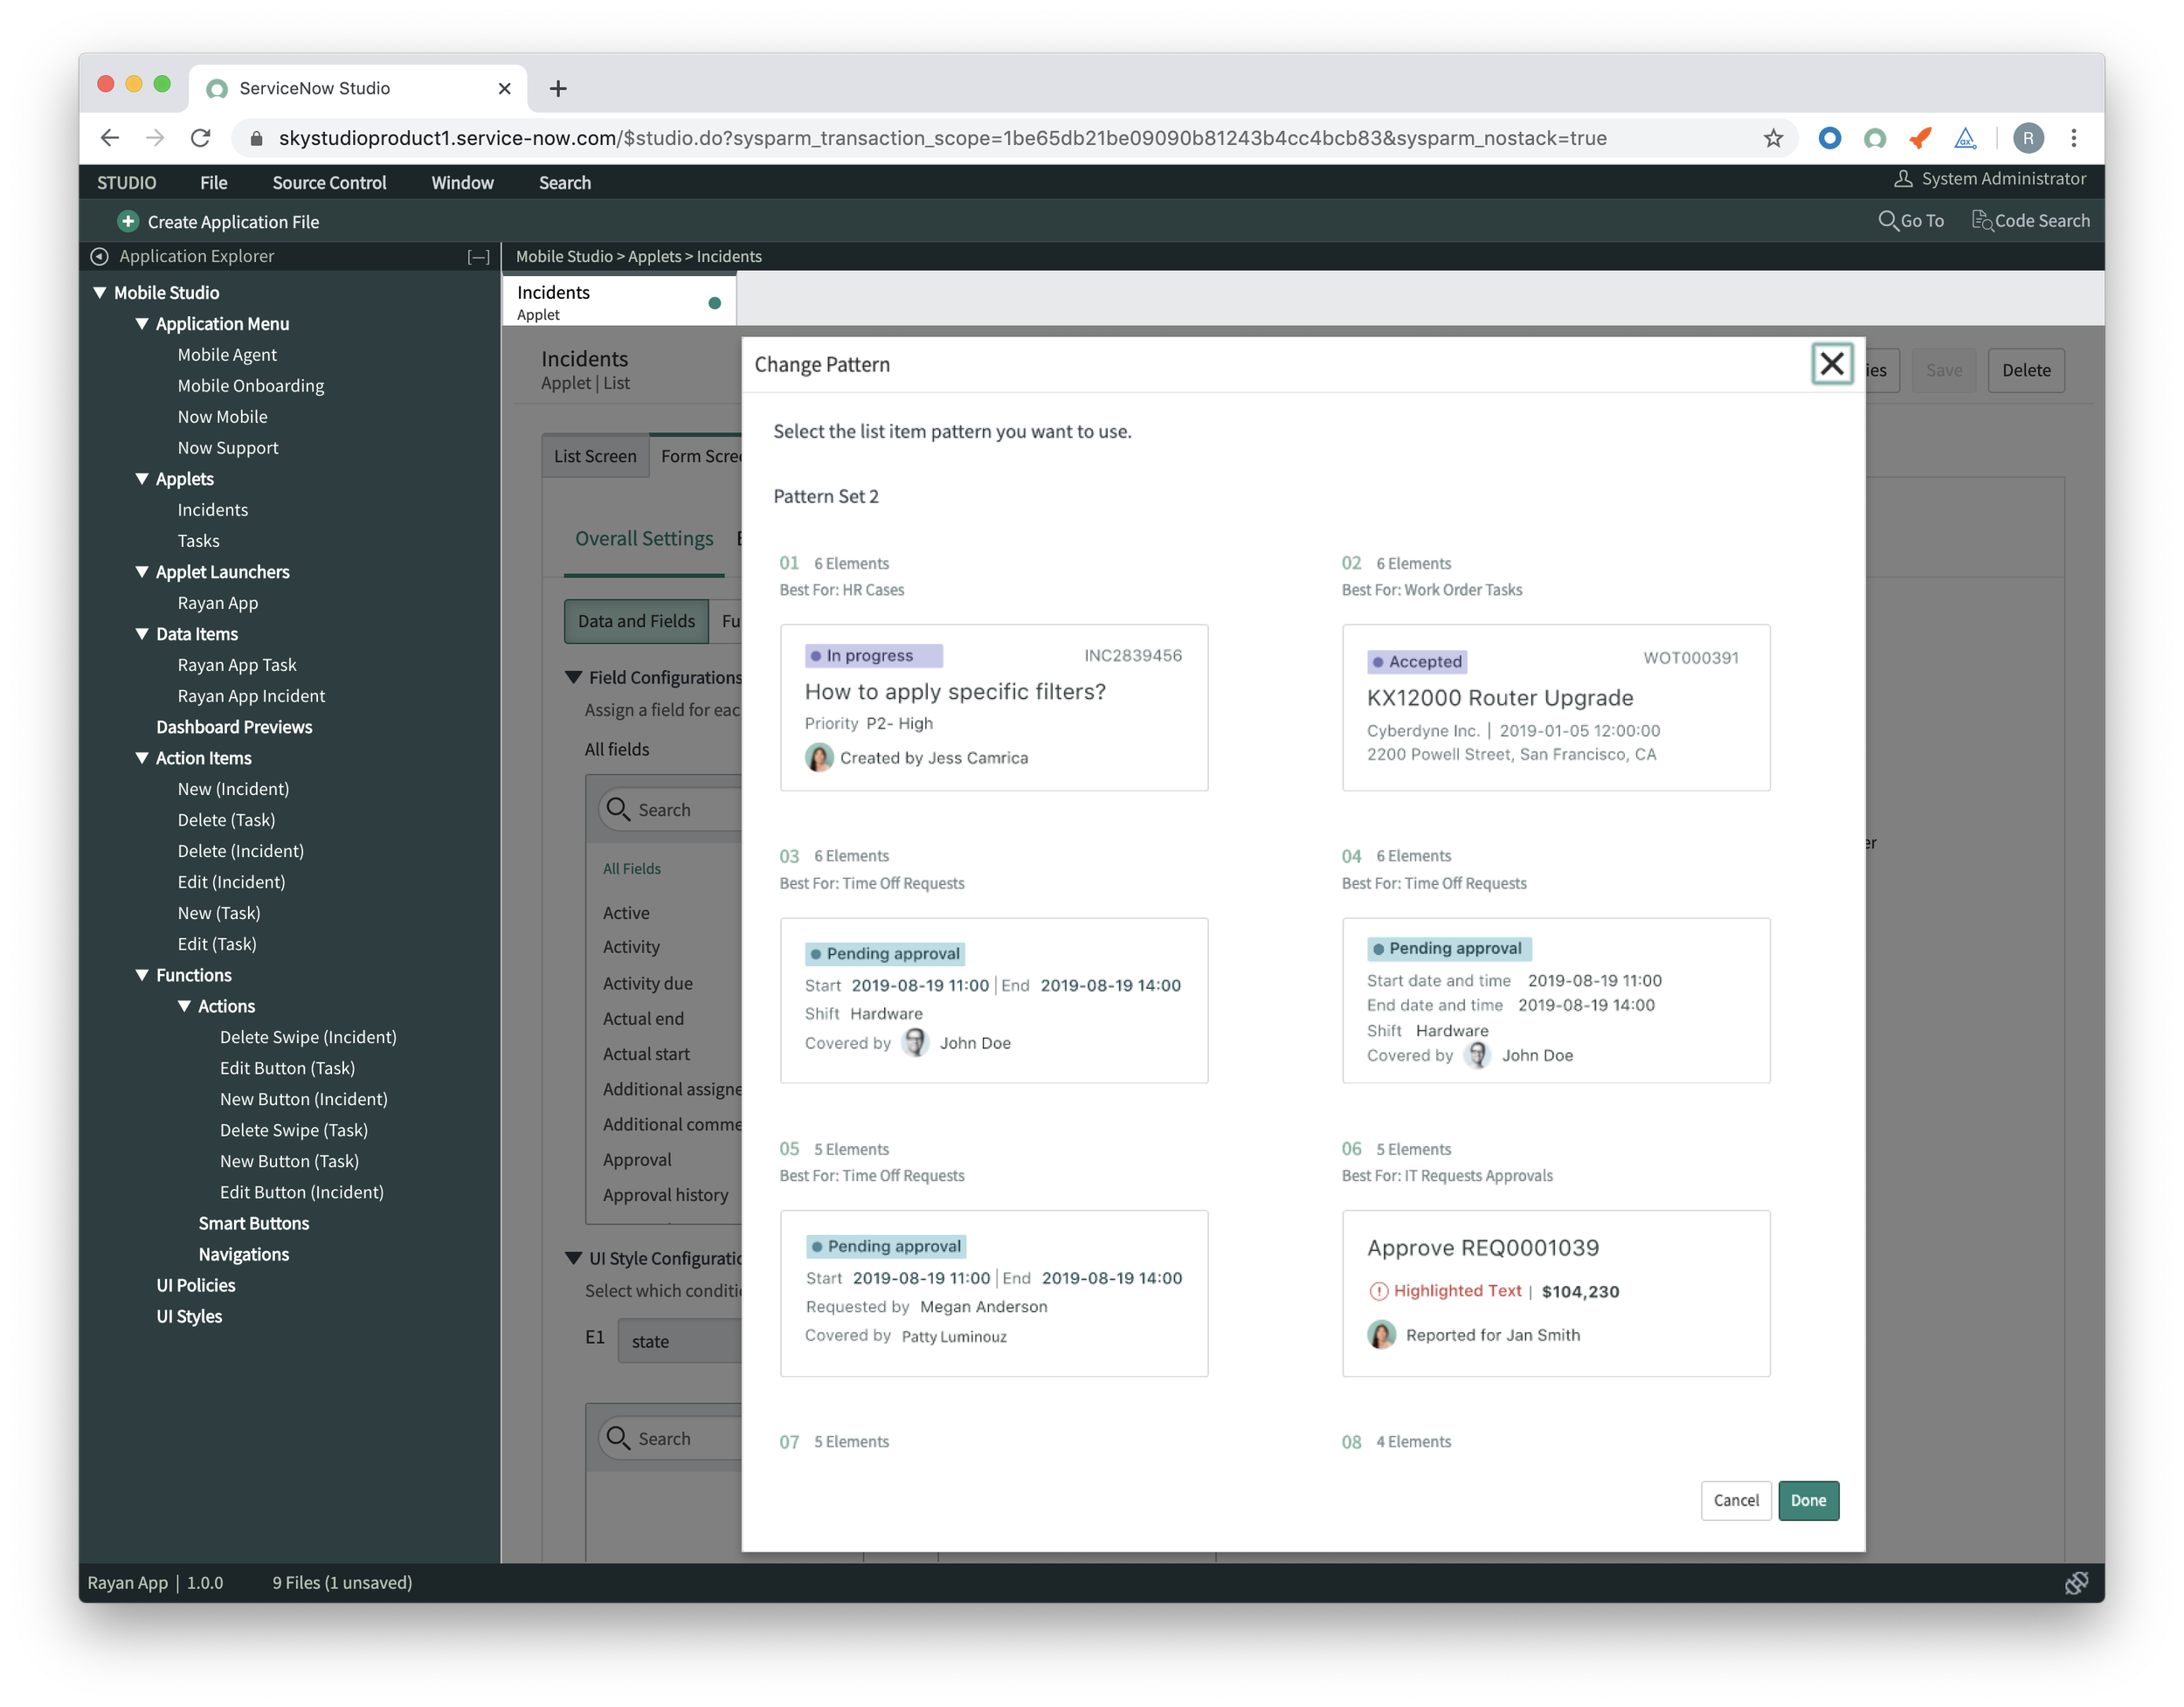Click Cancel in the Change Pattern dialog
Viewport: 2184px width, 1707px height.
pyautogui.click(x=1735, y=1500)
